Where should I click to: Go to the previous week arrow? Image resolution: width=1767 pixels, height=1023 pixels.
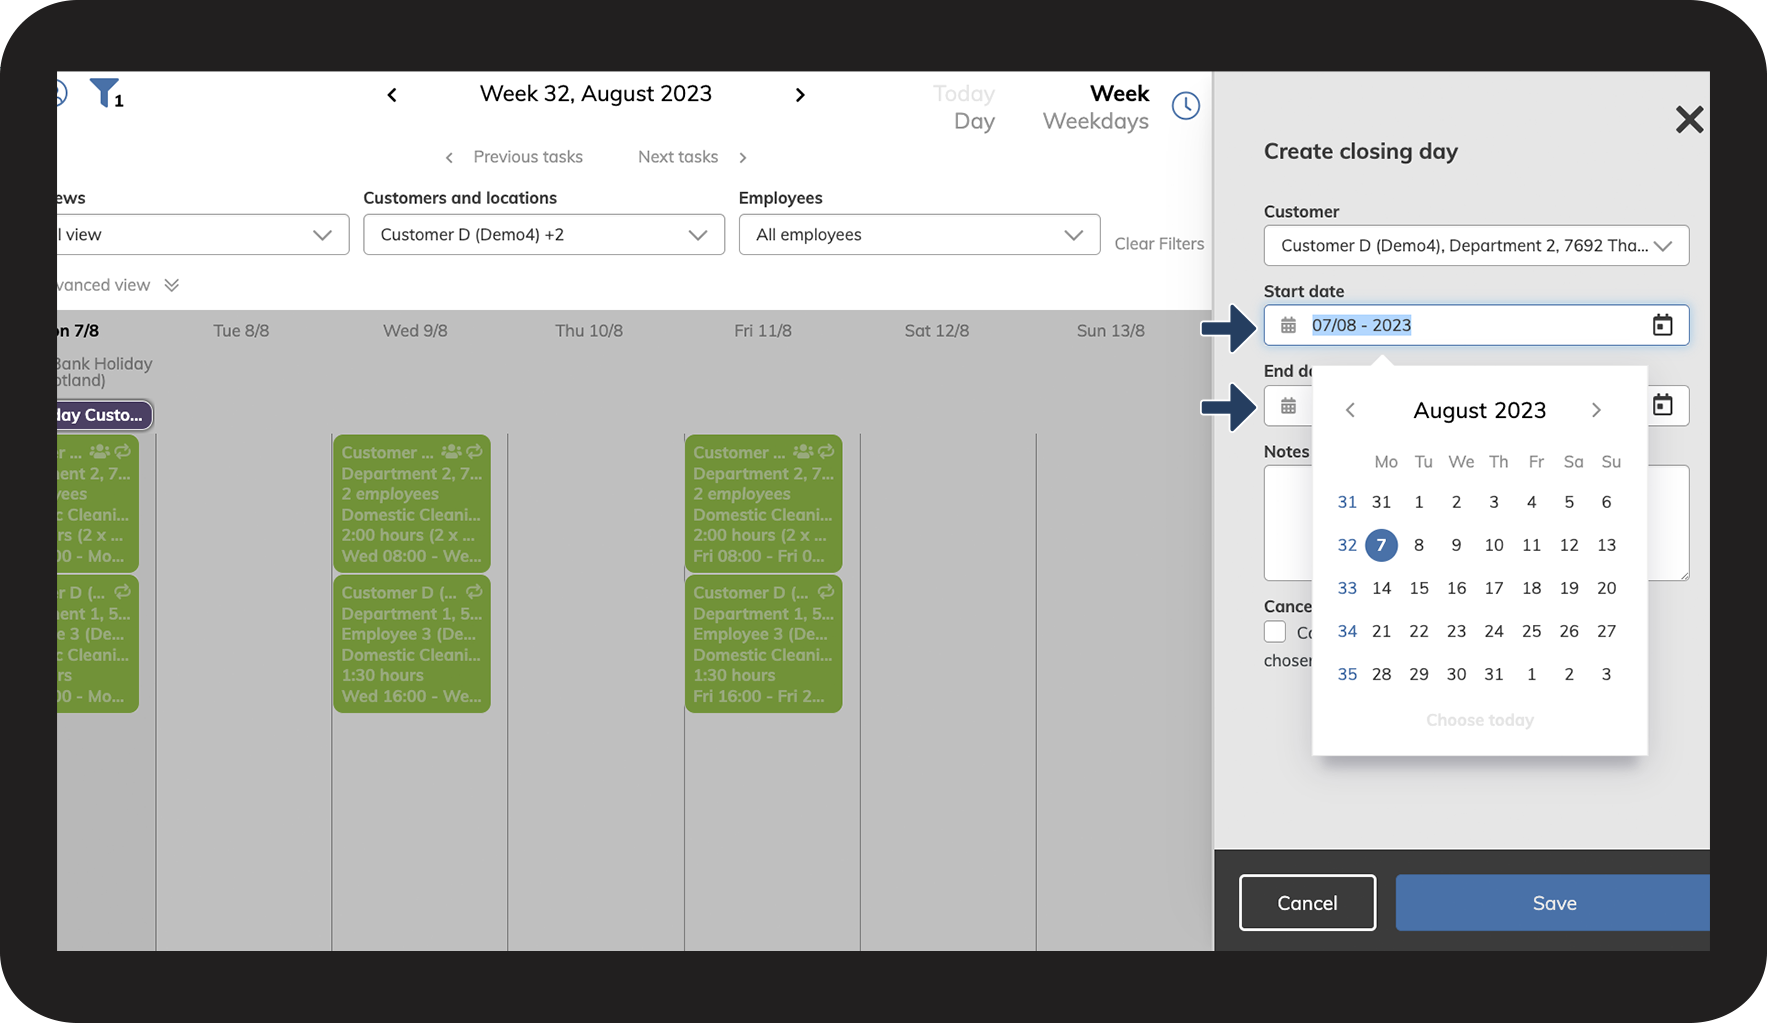coord(392,95)
